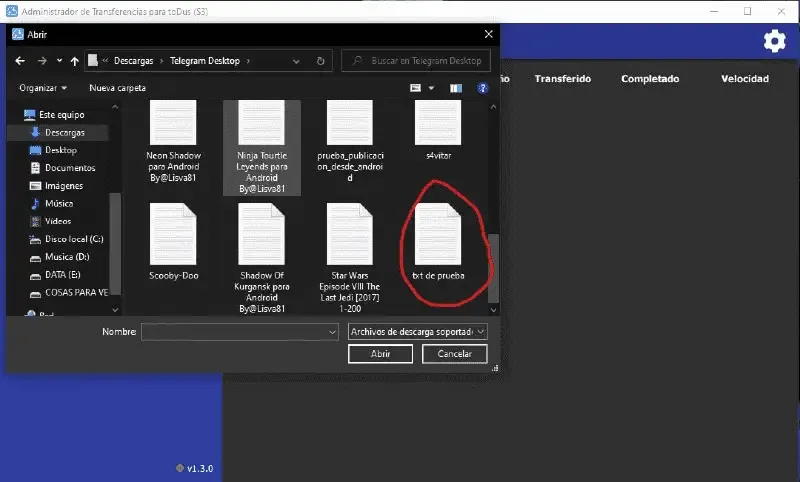800x482 pixels.
Task: Change the view layout icon
Action: (416, 88)
